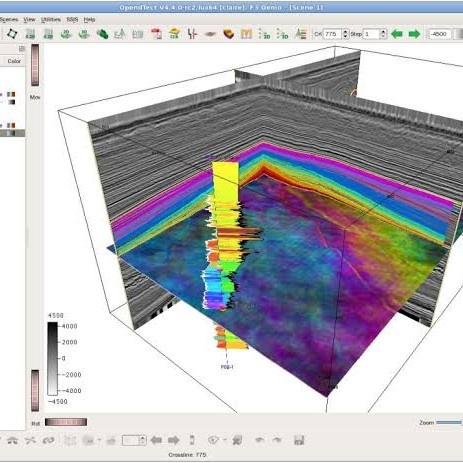Click the Step value field showing 1
This screenshot has width=463, height=463.
coord(371,34)
